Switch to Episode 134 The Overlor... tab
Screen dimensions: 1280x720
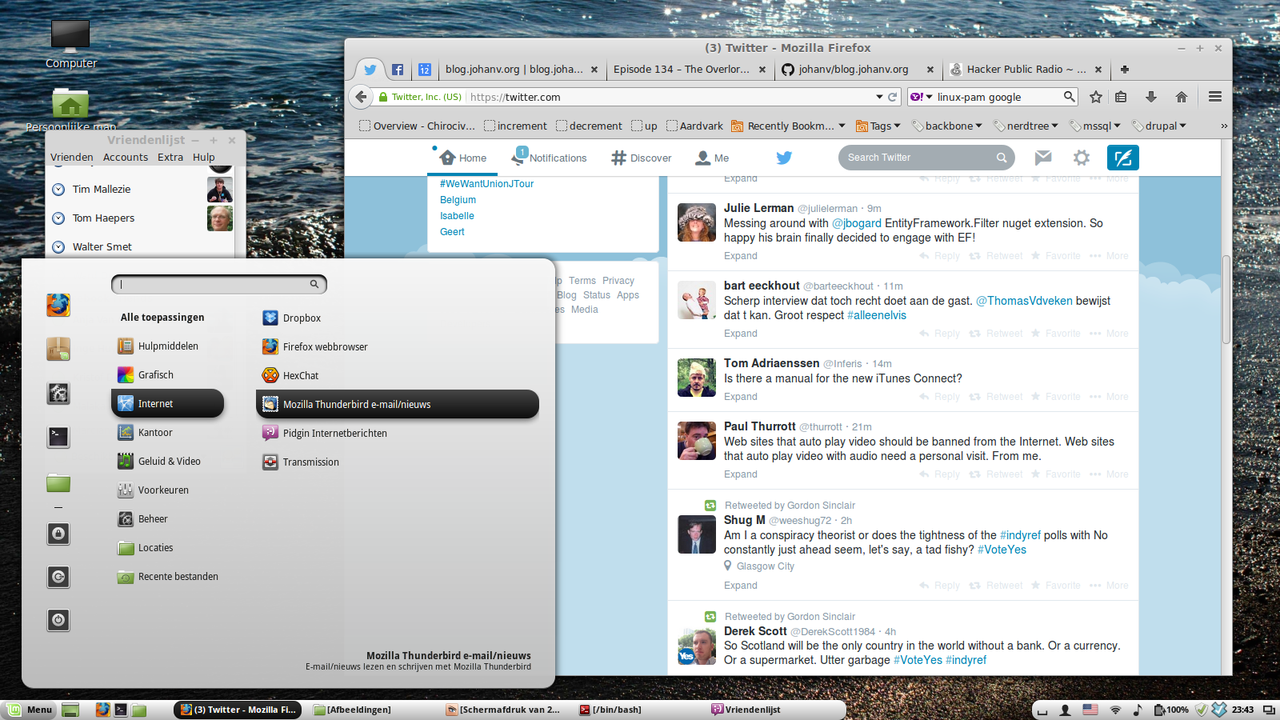pyautogui.click(x=688, y=69)
